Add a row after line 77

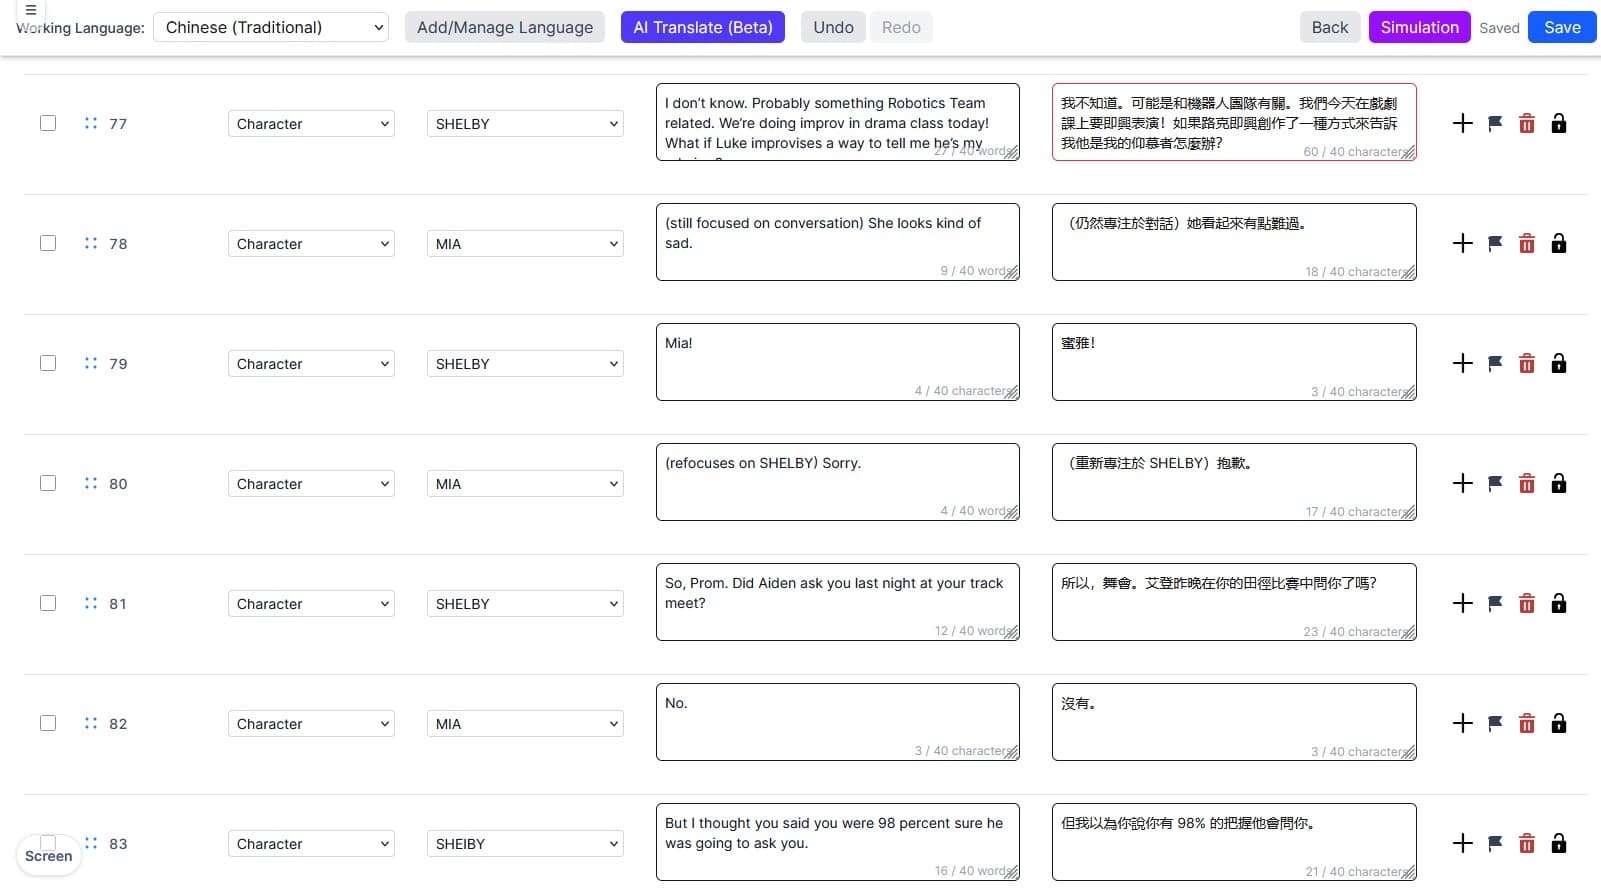coord(1463,123)
